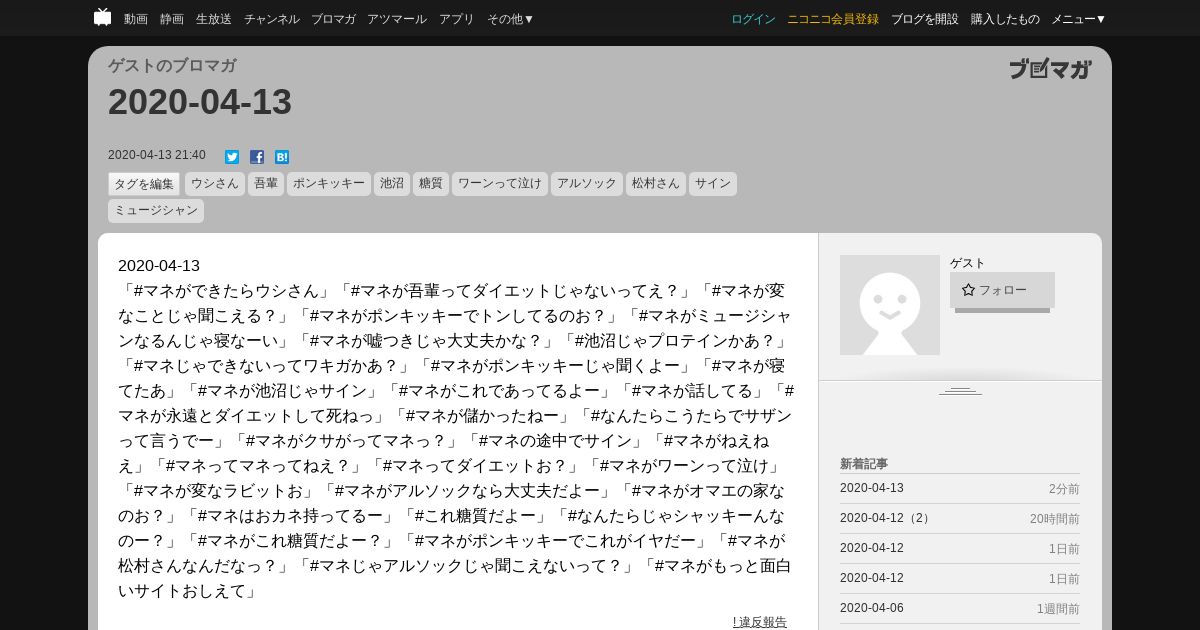Click the 2020-04-13 21:40 timestamp

coord(157,155)
